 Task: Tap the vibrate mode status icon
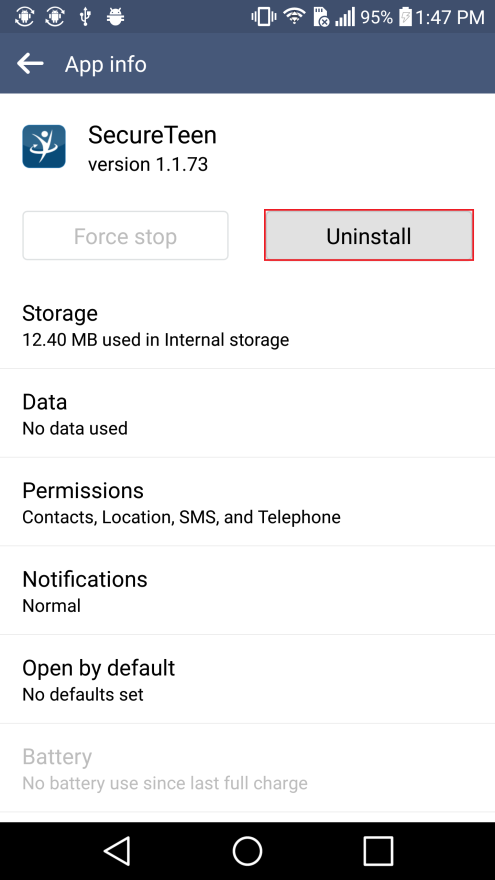point(263,17)
